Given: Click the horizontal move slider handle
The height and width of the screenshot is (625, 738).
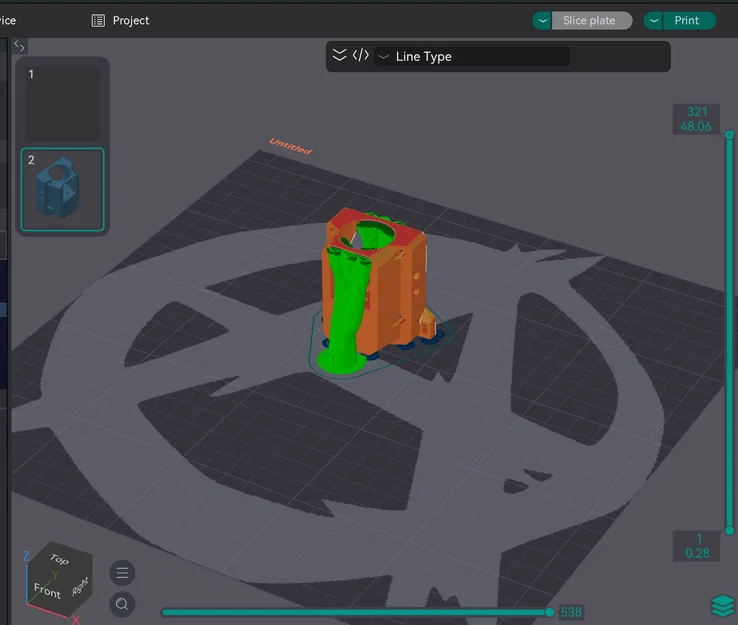Looking at the screenshot, I should pyautogui.click(x=549, y=612).
